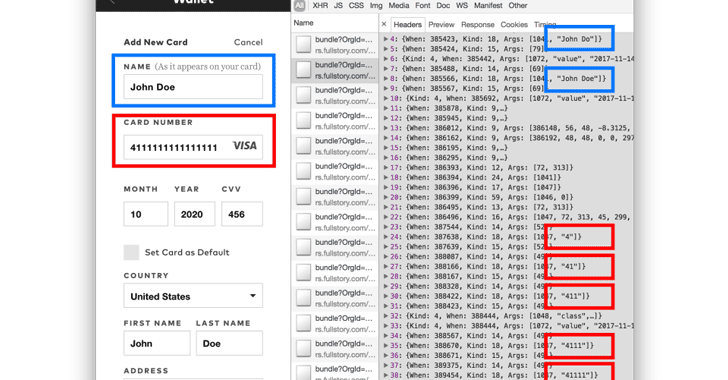Screen dimensions: 728x380
Task: Filter network requests by Other
Action: point(518,6)
